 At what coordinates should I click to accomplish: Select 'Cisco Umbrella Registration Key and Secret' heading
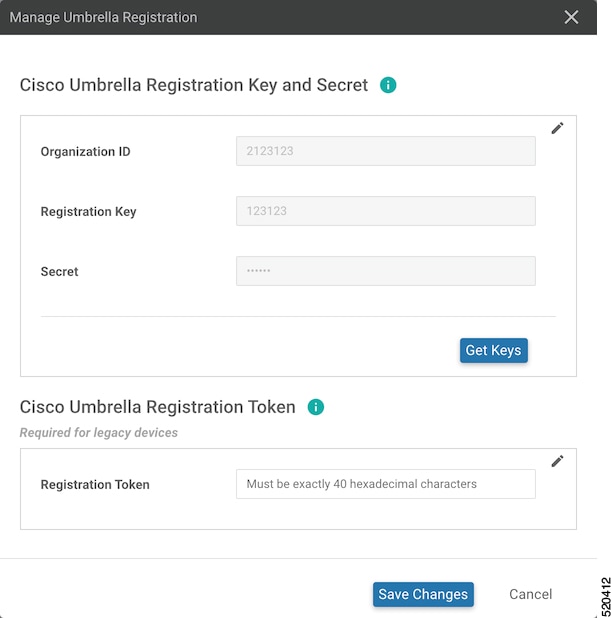click(194, 85)
